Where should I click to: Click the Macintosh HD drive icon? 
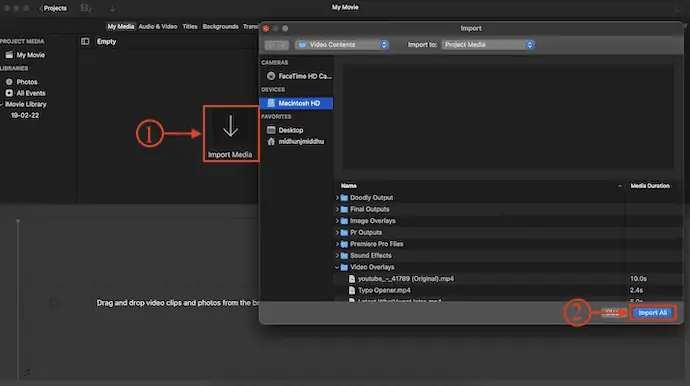click(x=271, y=103)
